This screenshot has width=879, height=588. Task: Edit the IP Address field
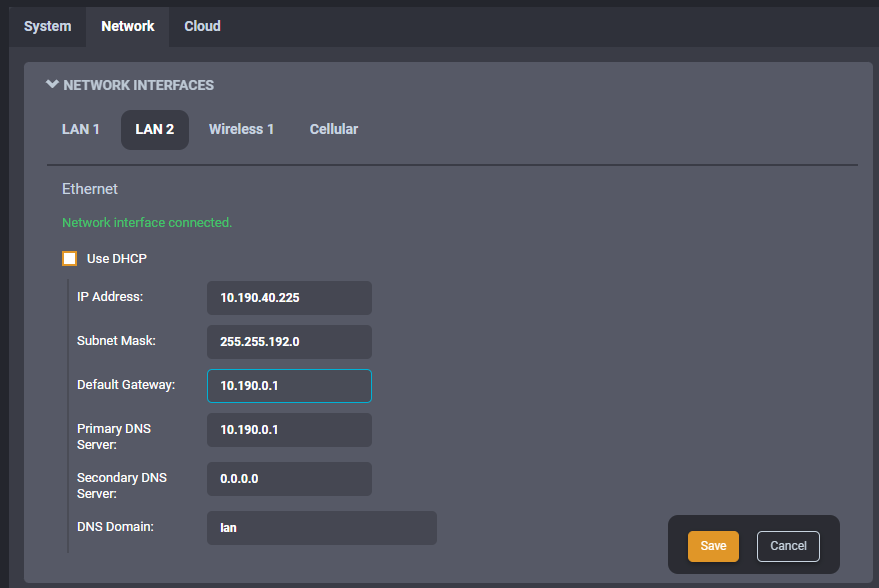click(289, 298)
